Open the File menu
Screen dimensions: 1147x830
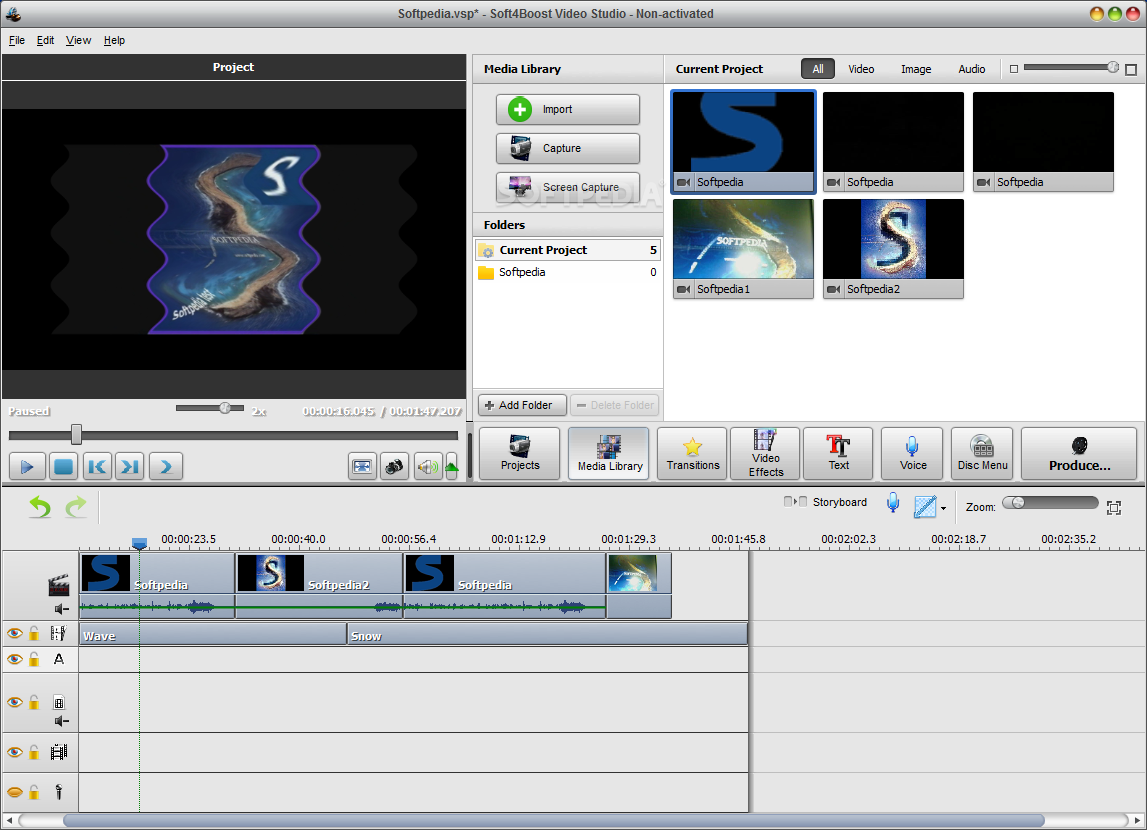pos(17,40)
